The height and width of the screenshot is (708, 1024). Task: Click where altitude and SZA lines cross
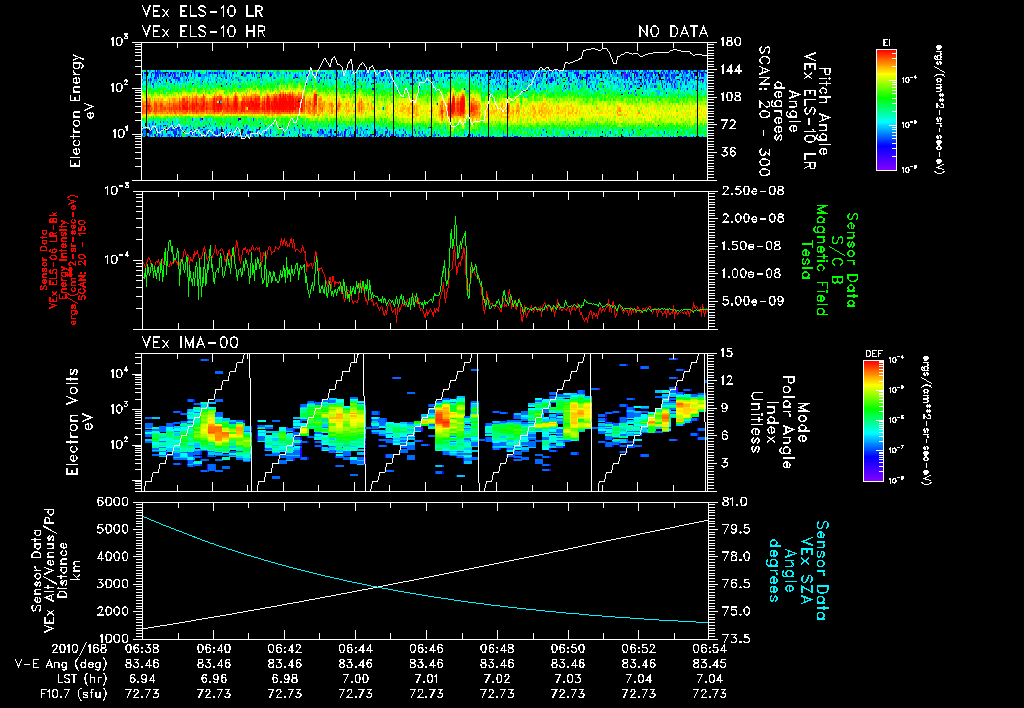(x=377, y=587)
